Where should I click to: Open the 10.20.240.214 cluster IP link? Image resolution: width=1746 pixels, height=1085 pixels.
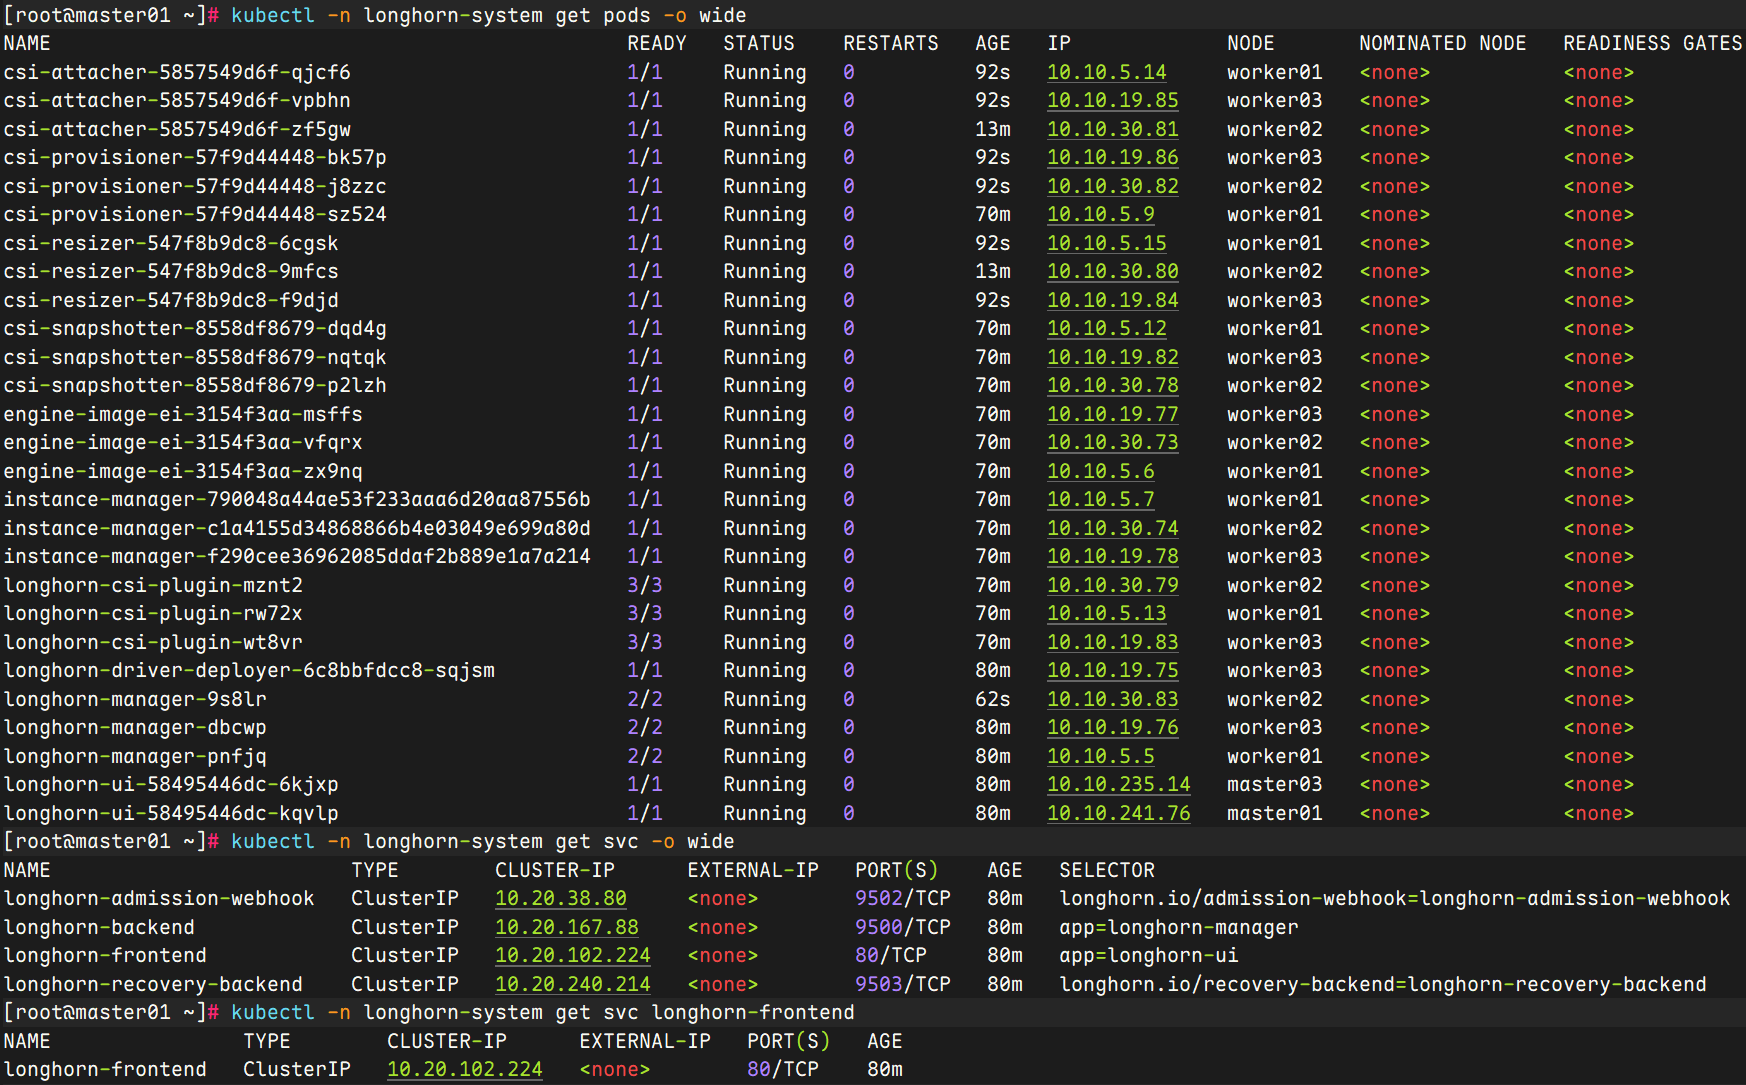click(x=572, y=984)
